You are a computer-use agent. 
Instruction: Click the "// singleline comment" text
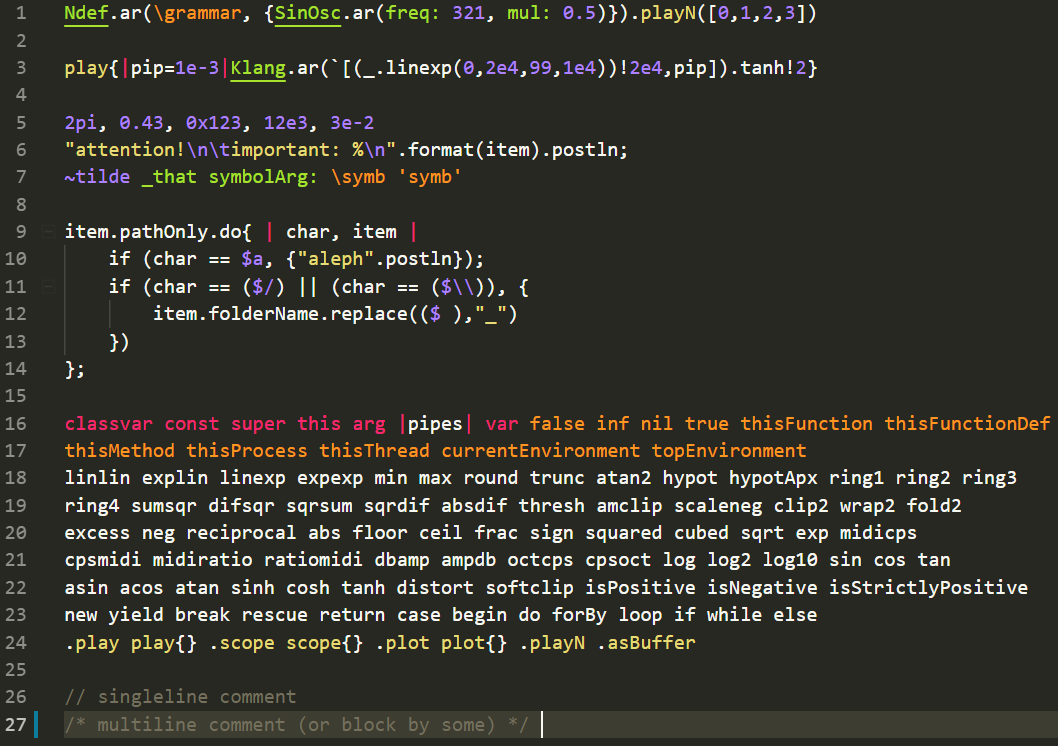(180, 696)
